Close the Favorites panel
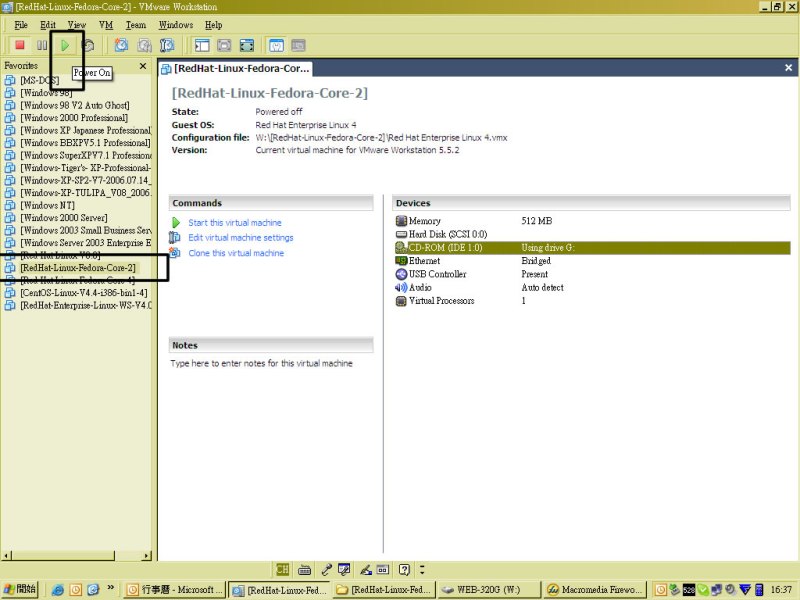 (x=143, y=66)
